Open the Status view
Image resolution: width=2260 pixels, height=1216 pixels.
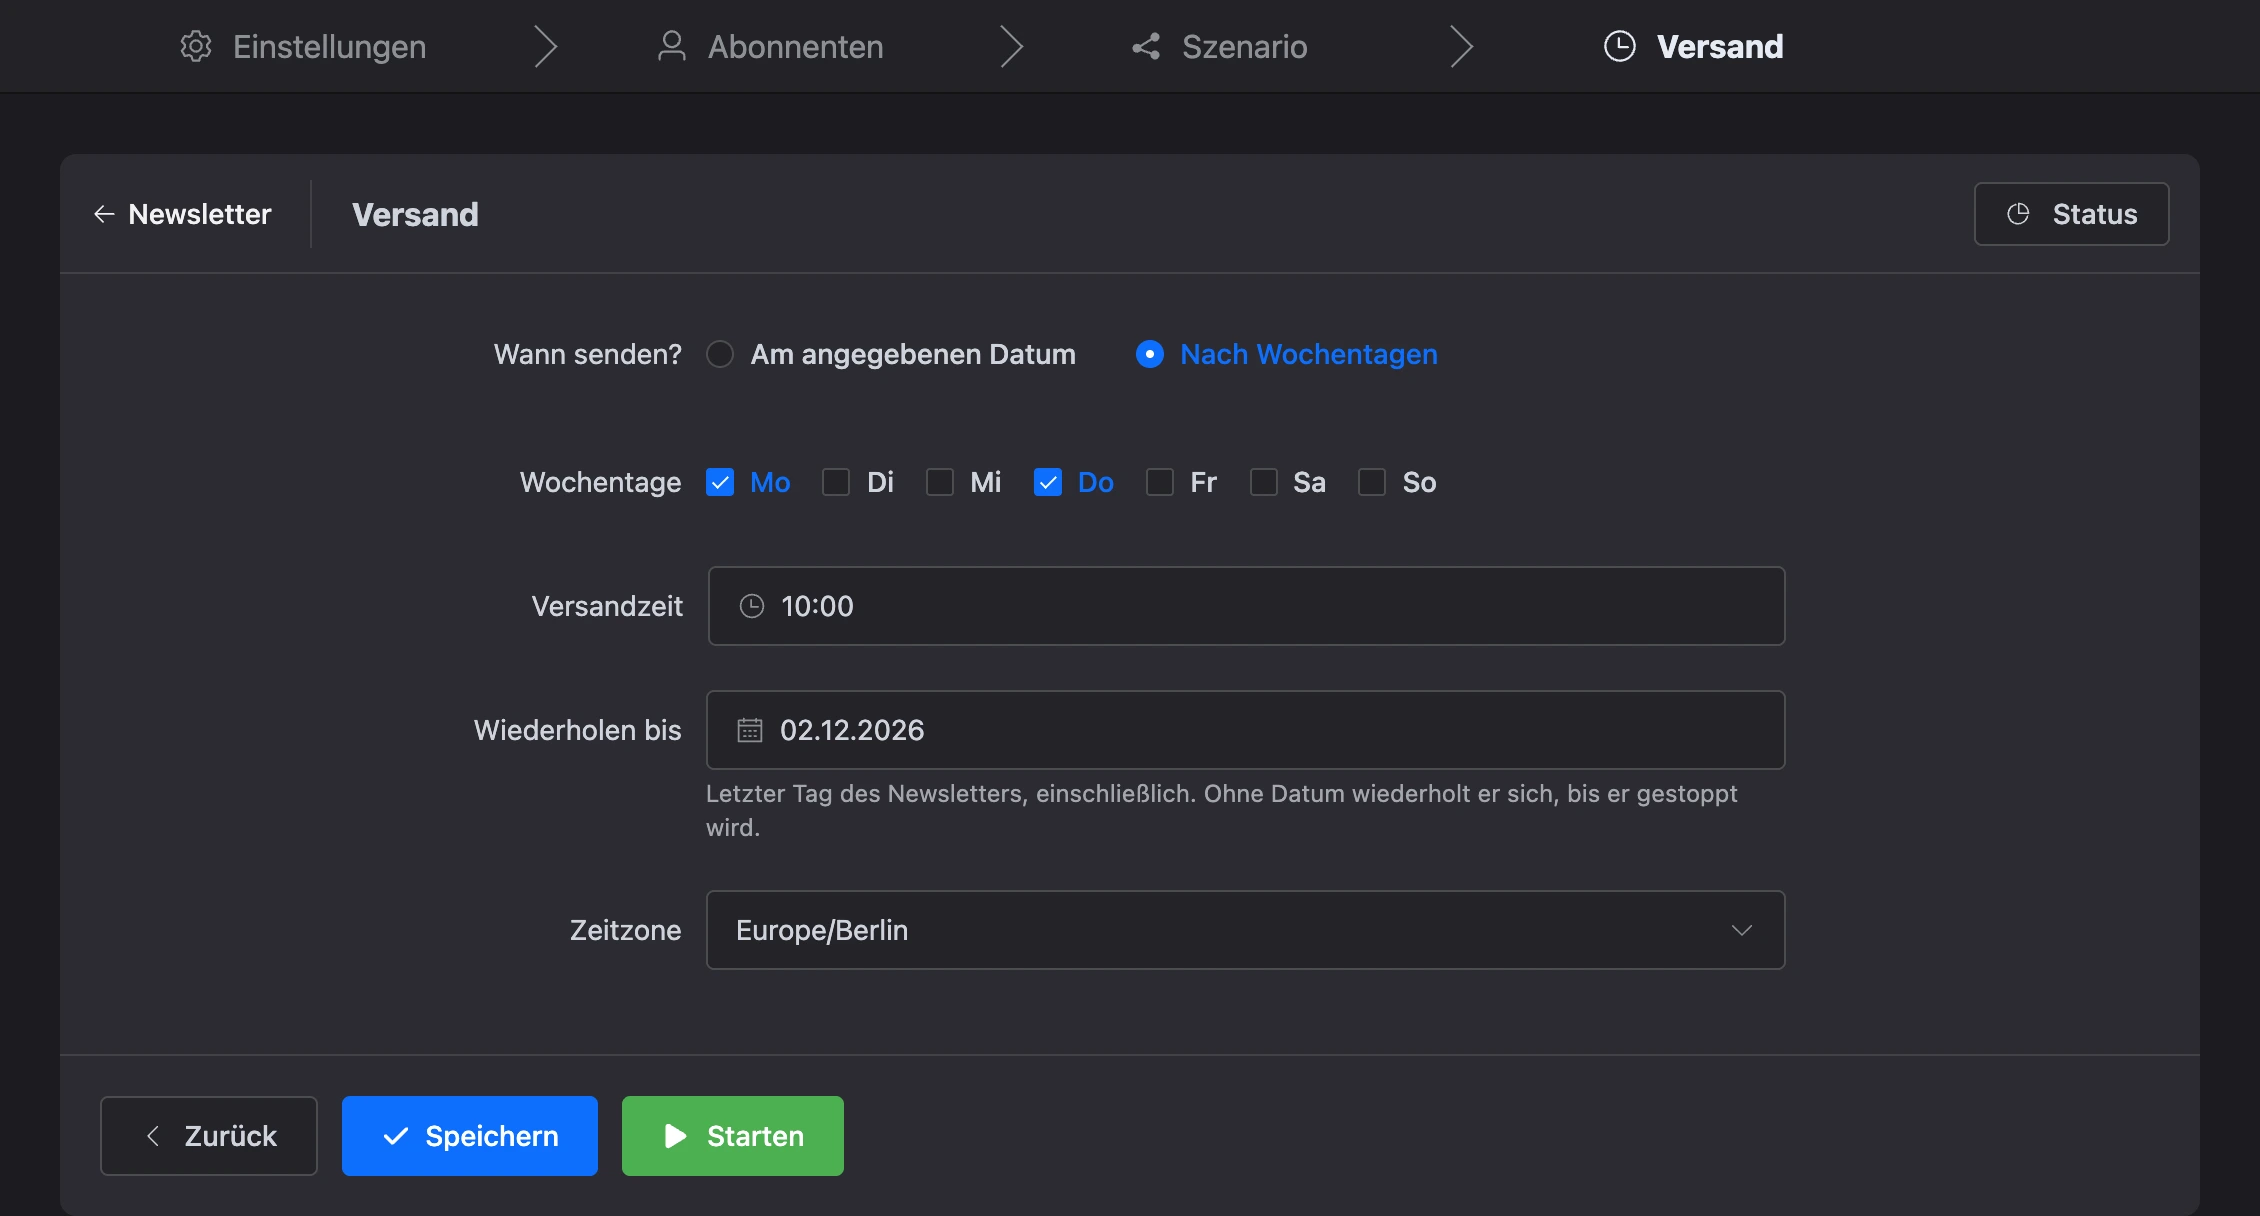pos(2071,214)
